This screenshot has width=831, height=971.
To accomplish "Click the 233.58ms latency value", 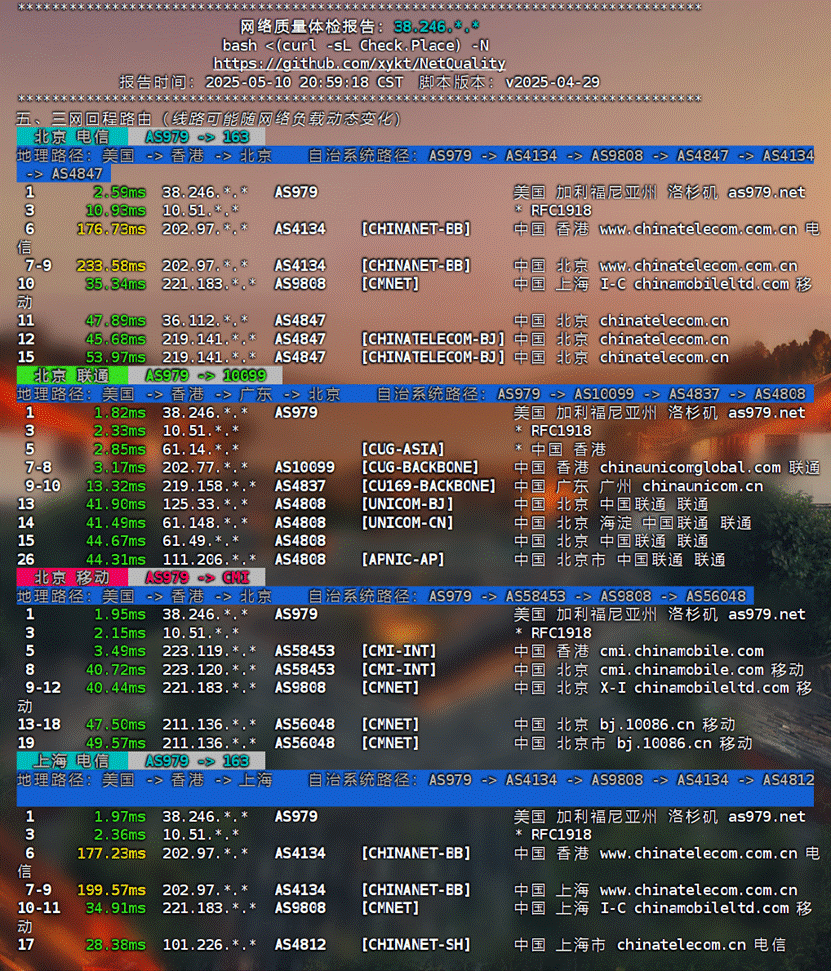I will point(111,266).
